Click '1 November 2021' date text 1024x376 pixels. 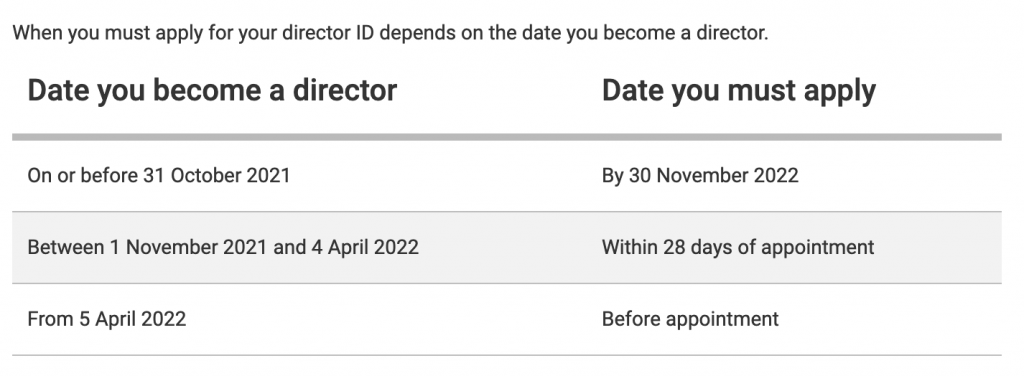click(197, 247)
